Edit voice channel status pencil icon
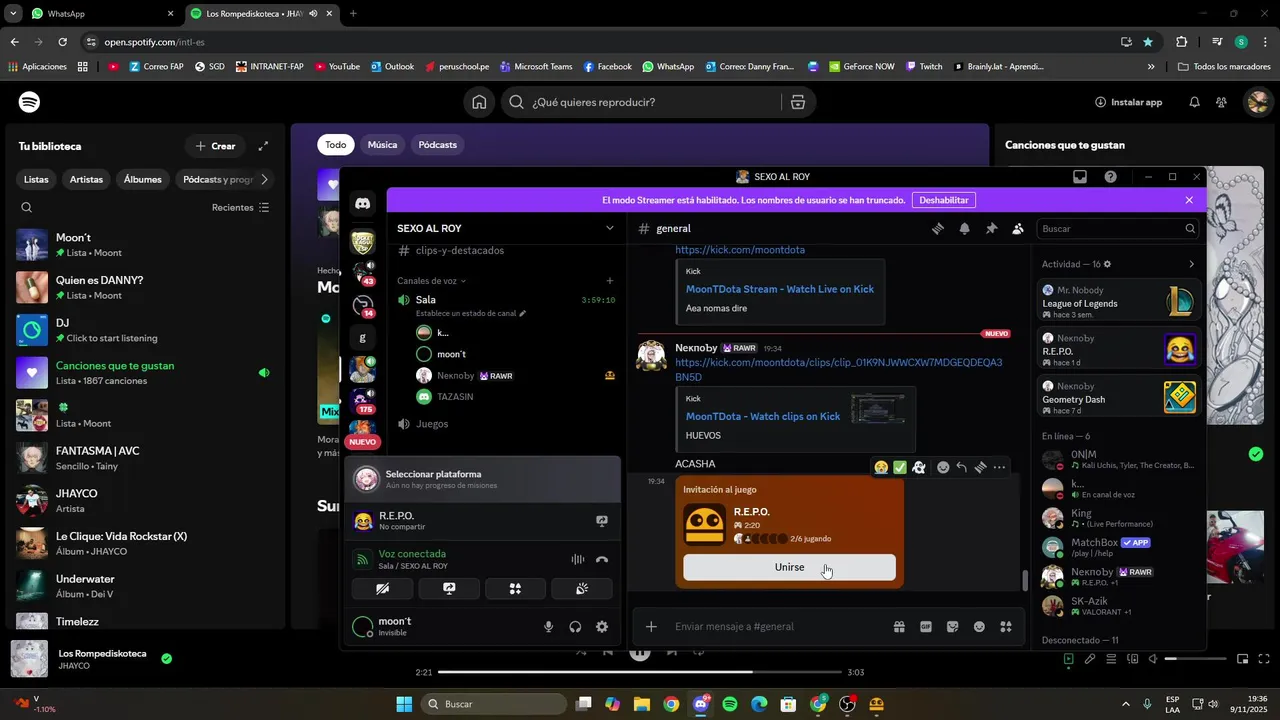Screen dimensions: 1280x720 522,313
